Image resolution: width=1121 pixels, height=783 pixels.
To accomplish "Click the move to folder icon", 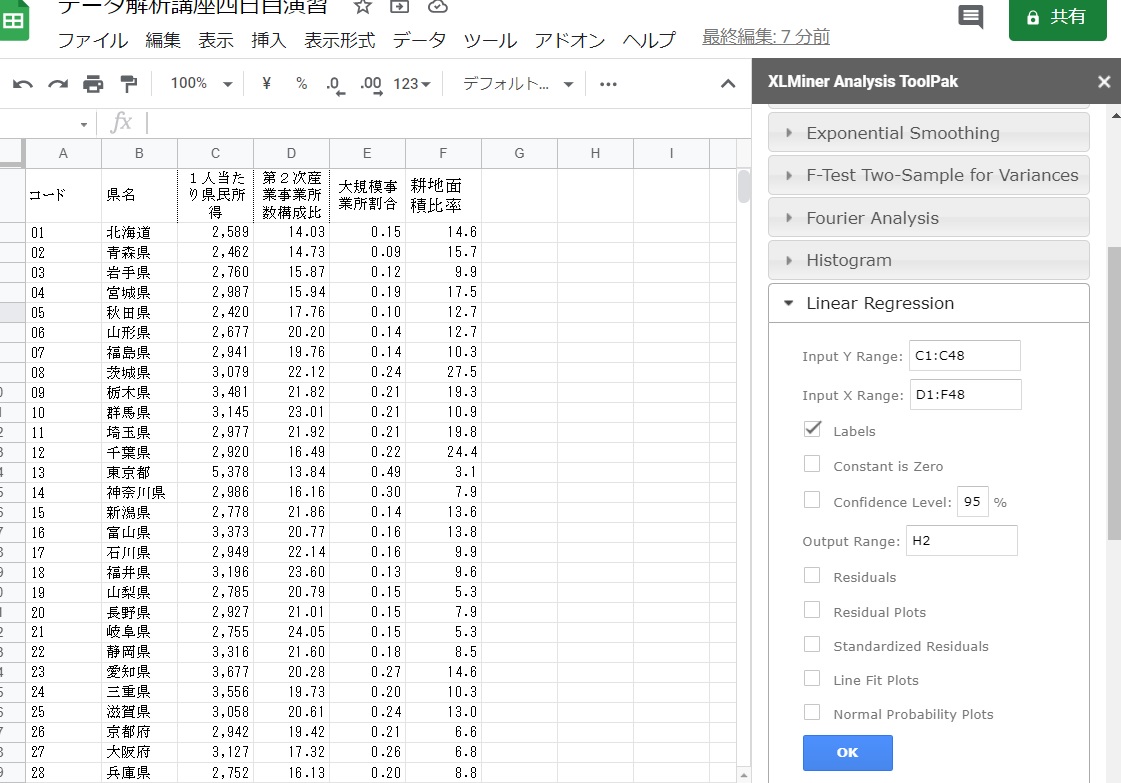I will tap(400, 6).
